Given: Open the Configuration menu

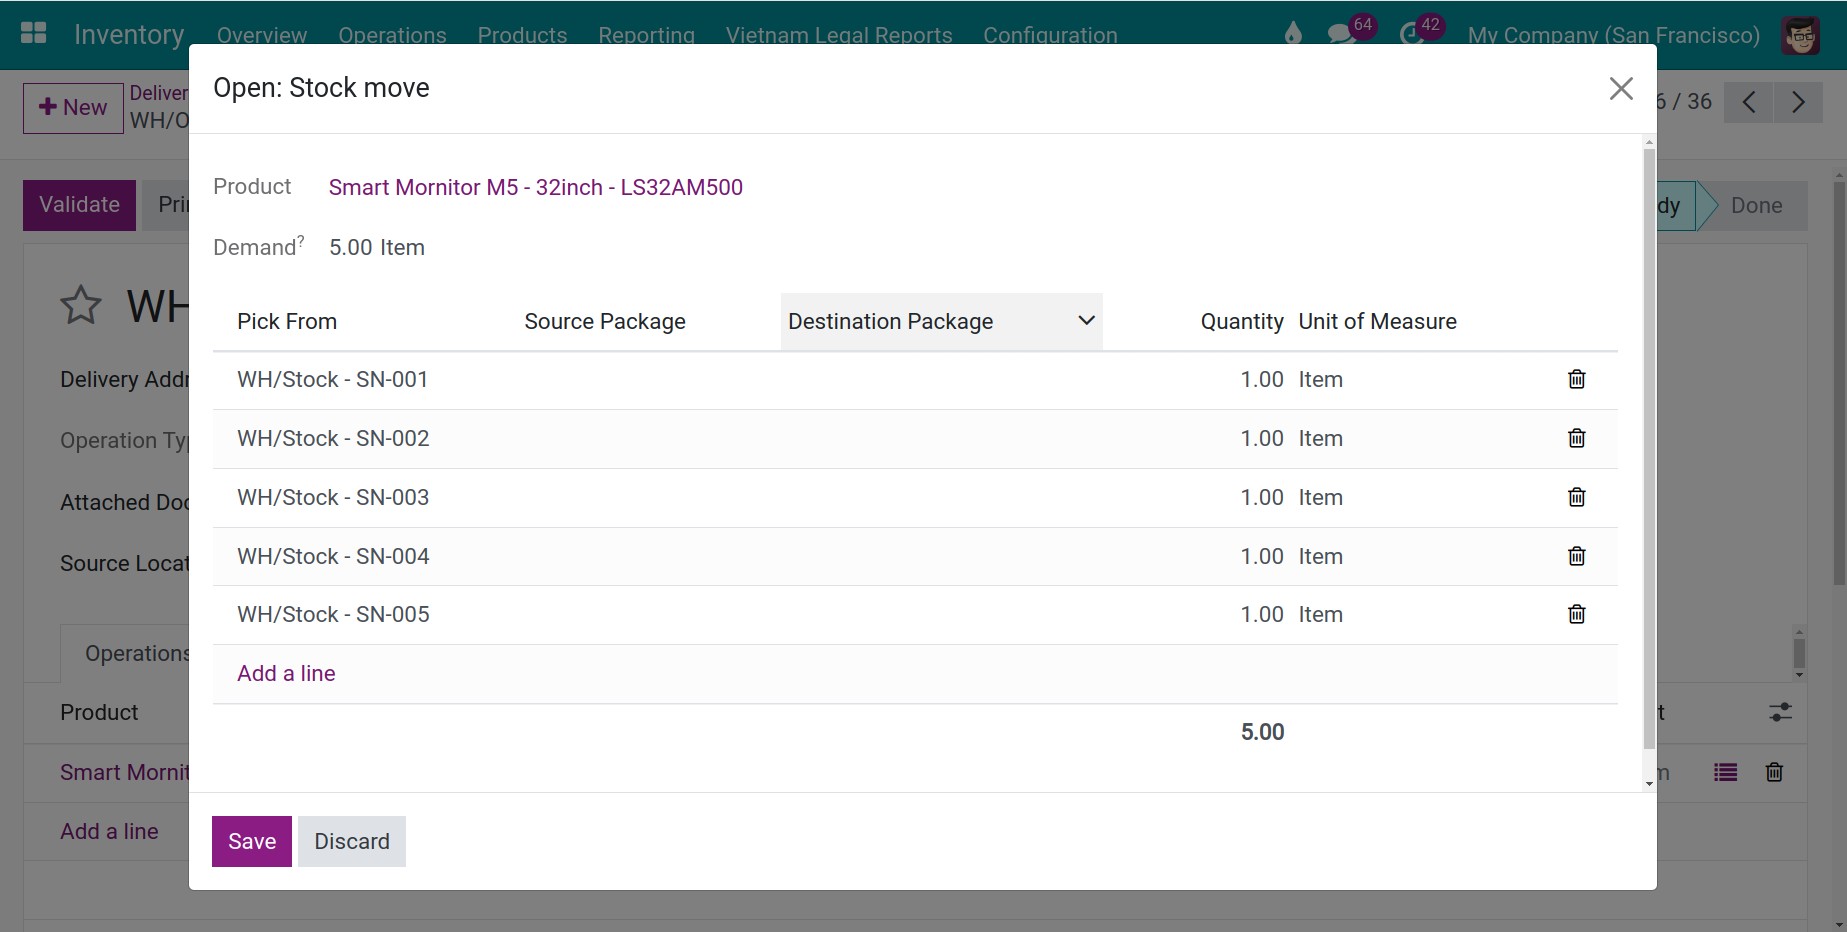Looking at the screenshot, I should tap(1050, 35).
